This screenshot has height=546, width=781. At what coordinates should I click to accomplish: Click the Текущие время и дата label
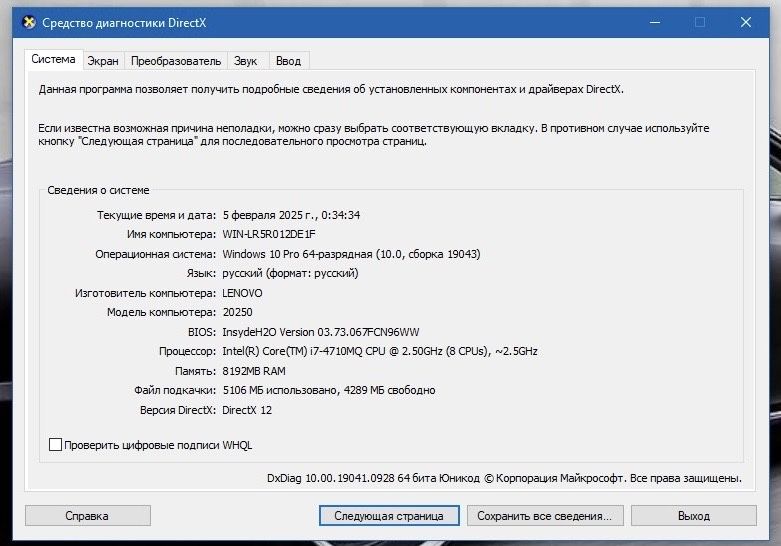[x=156, y=215]
